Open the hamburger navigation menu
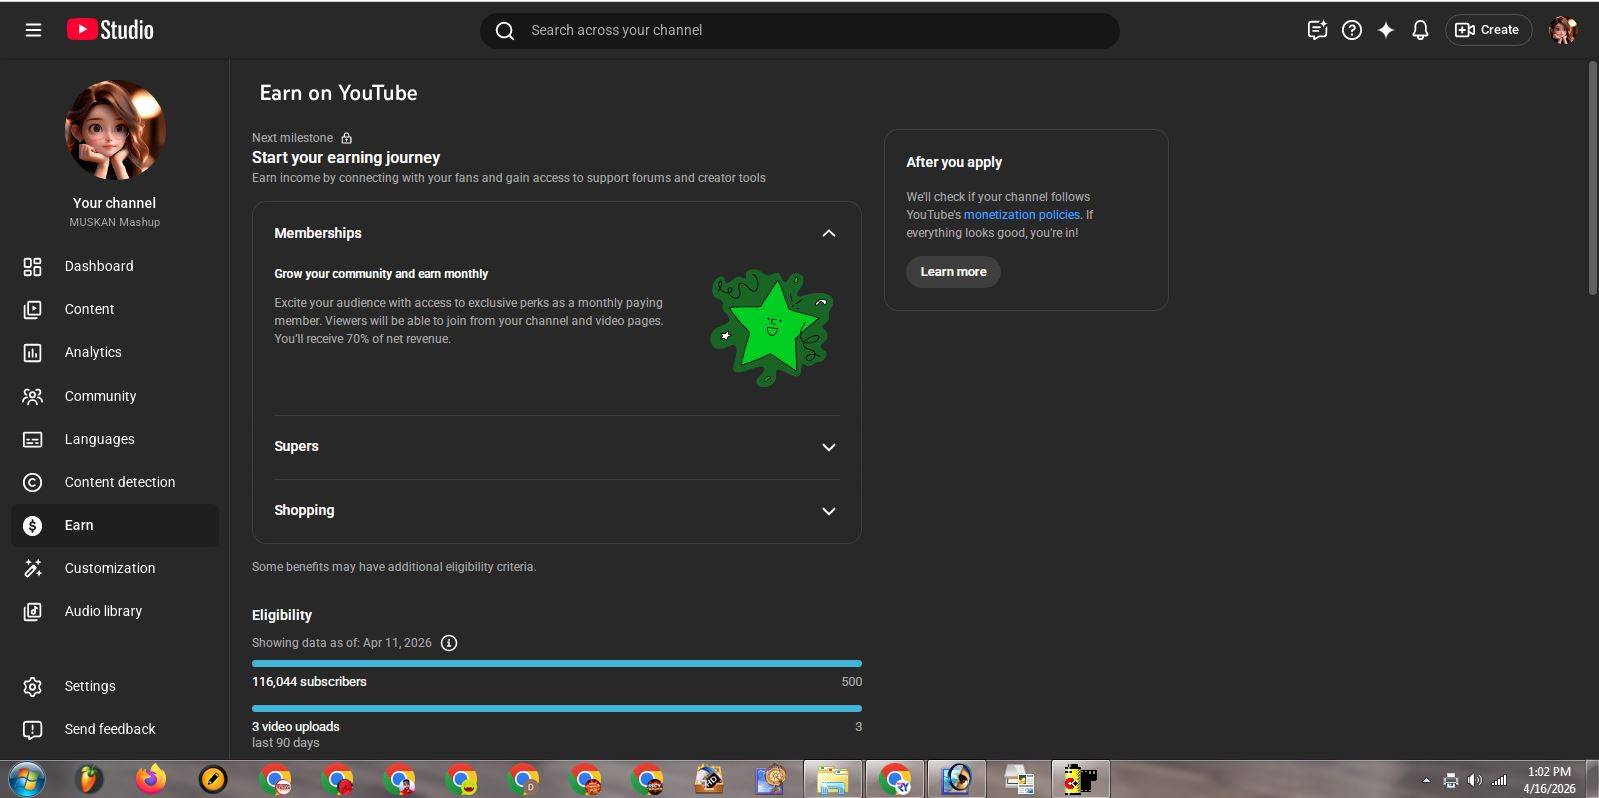Viewport: 1599px width, 798px height. 33,30
